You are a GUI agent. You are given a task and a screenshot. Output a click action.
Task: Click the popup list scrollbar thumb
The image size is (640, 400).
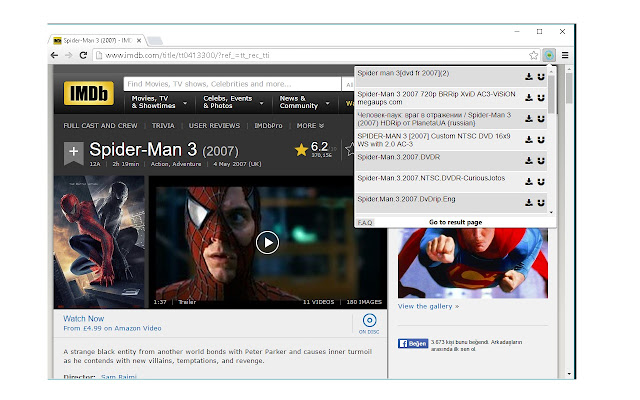pos(551,94)
